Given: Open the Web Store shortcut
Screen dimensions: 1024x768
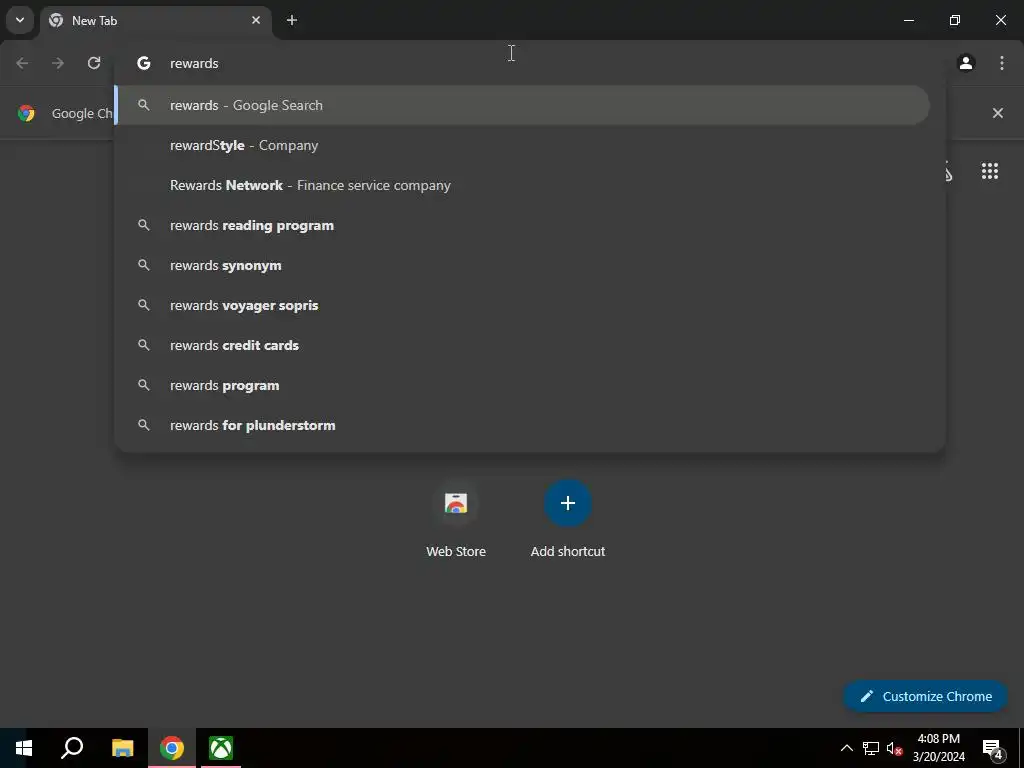Looking at the screenshot, I should [x=456, y=520].
